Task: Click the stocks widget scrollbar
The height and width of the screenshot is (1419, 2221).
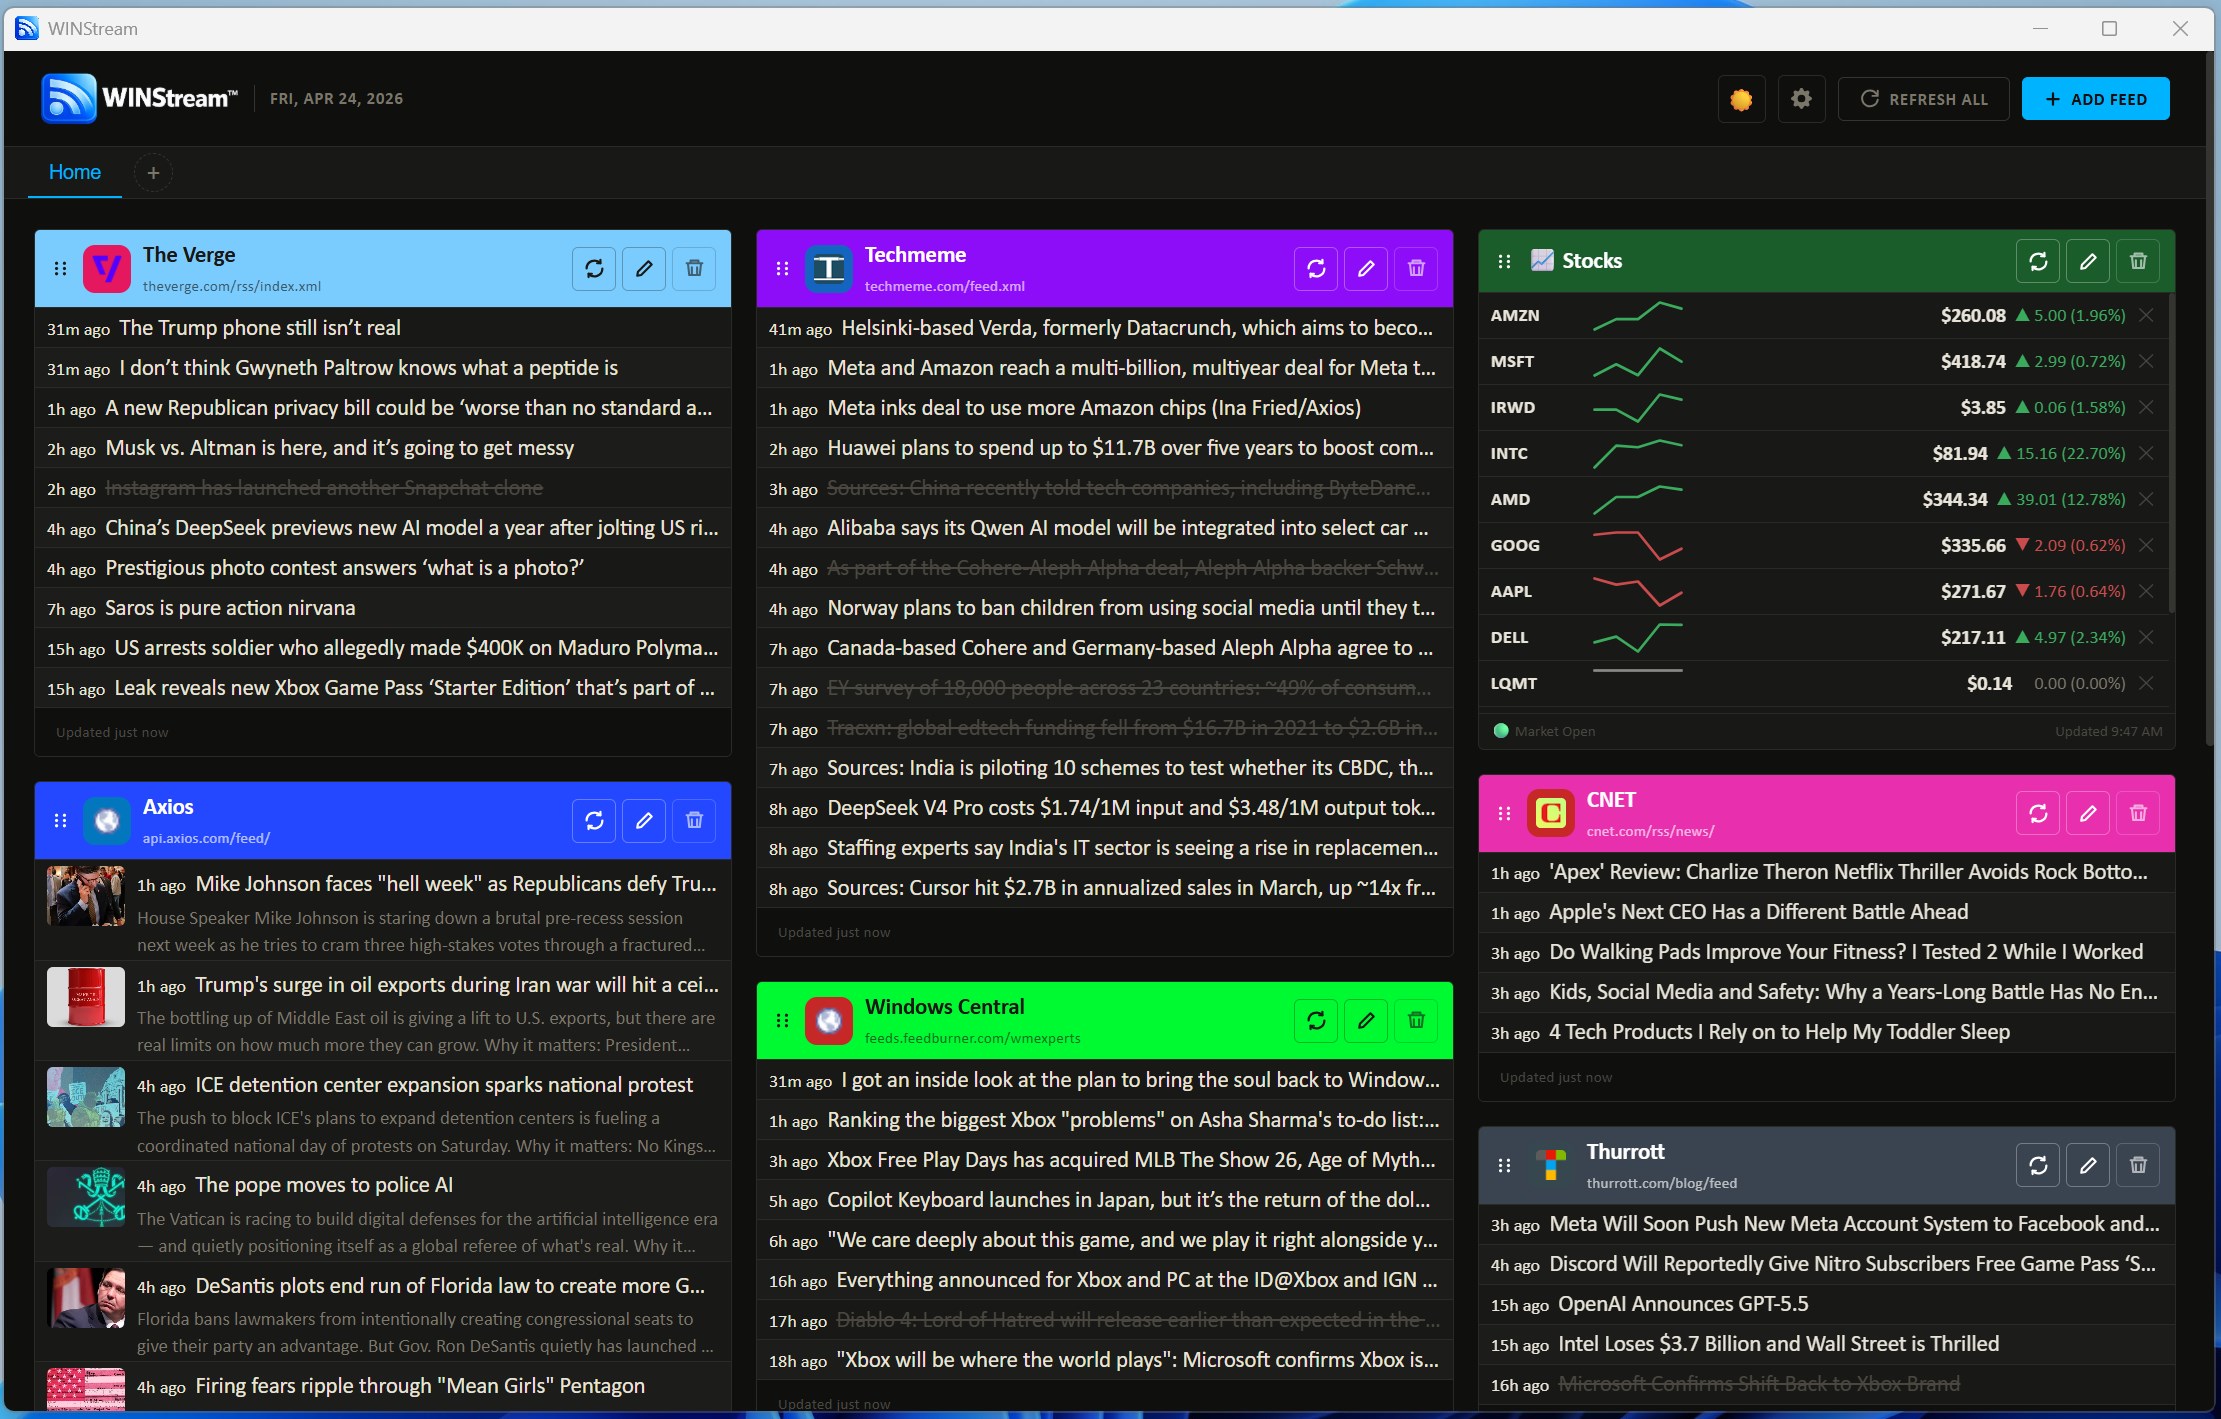Action: 2171,452
